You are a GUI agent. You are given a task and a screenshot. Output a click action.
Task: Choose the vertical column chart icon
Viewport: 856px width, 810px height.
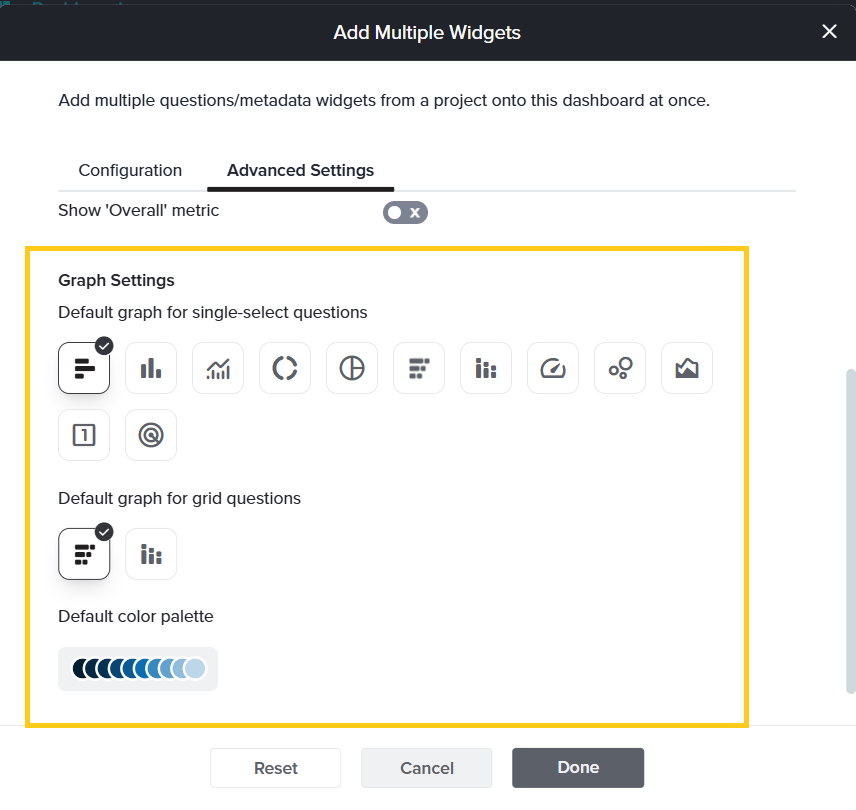(x=151, y=368)
